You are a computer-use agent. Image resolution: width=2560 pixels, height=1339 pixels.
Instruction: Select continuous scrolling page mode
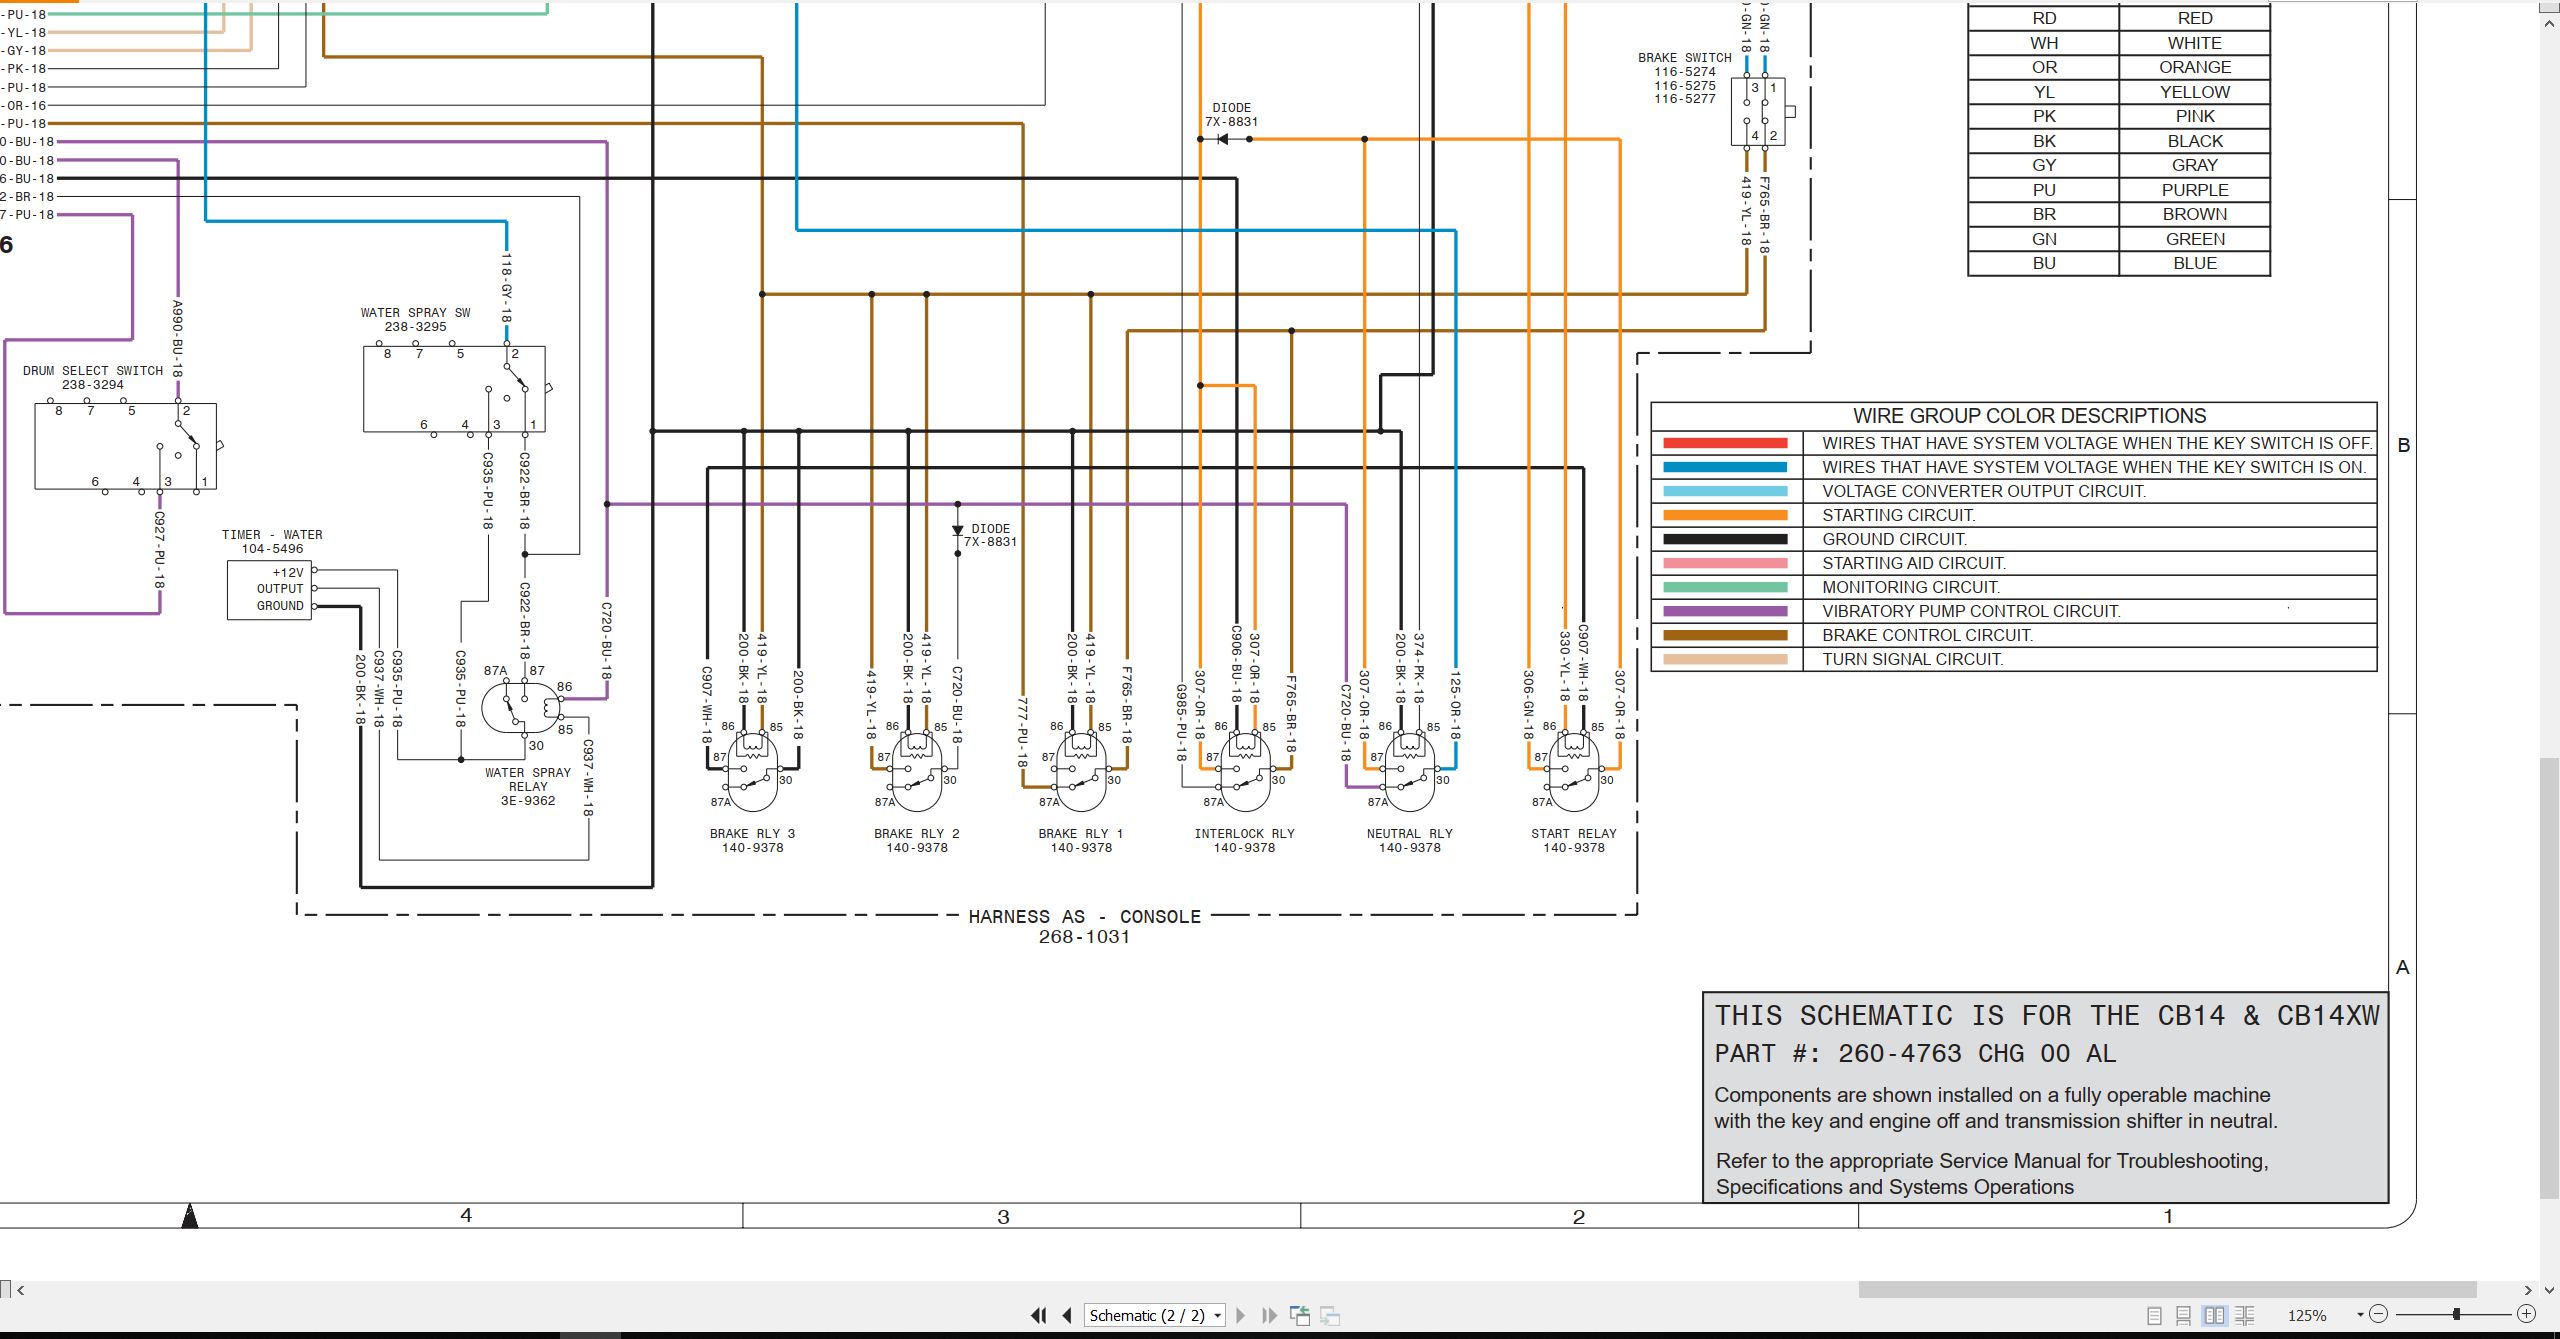tap(2184, 1315)
